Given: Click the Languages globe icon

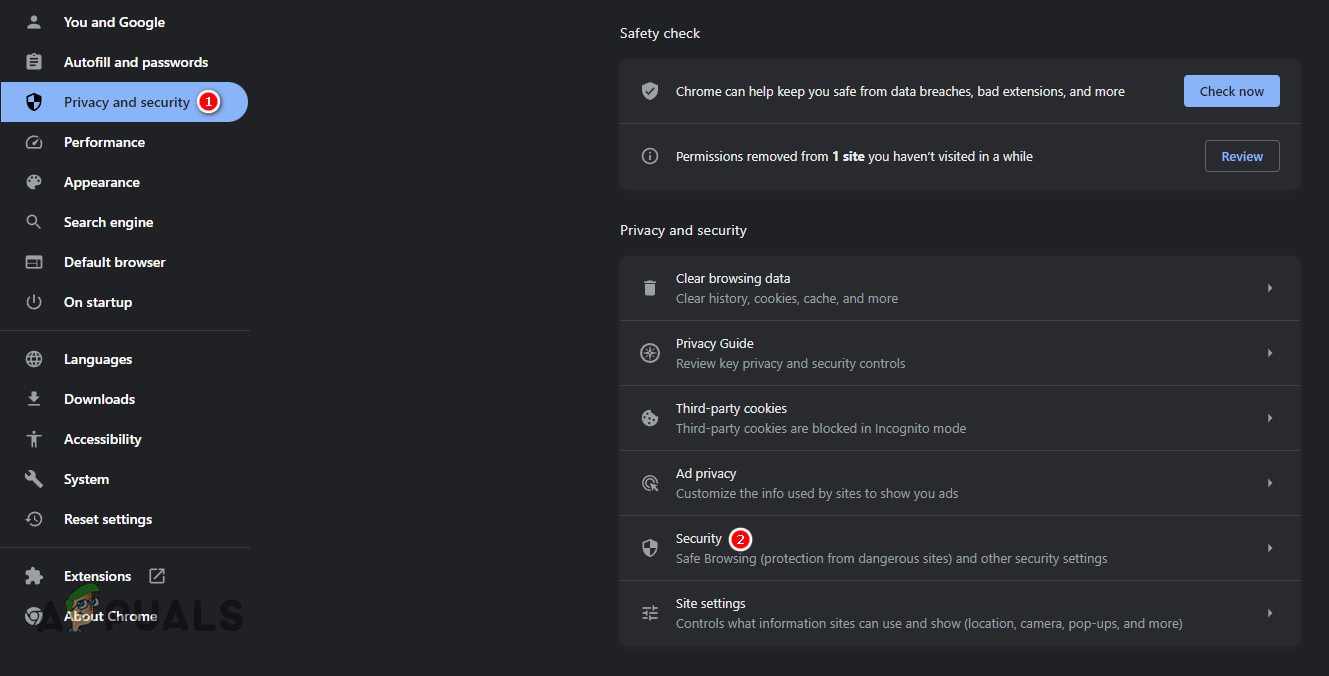Looking at the screenshot, I should (x=34, y=359).
